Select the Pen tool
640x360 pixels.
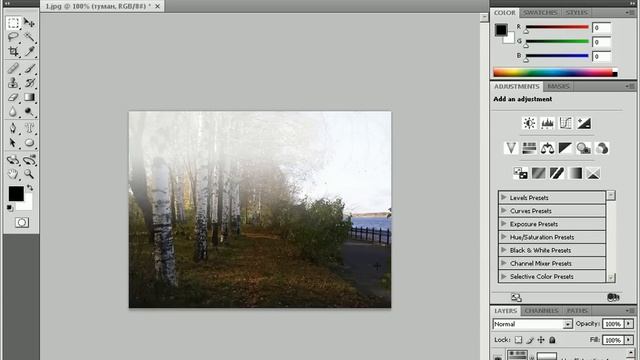coord(13,128)
